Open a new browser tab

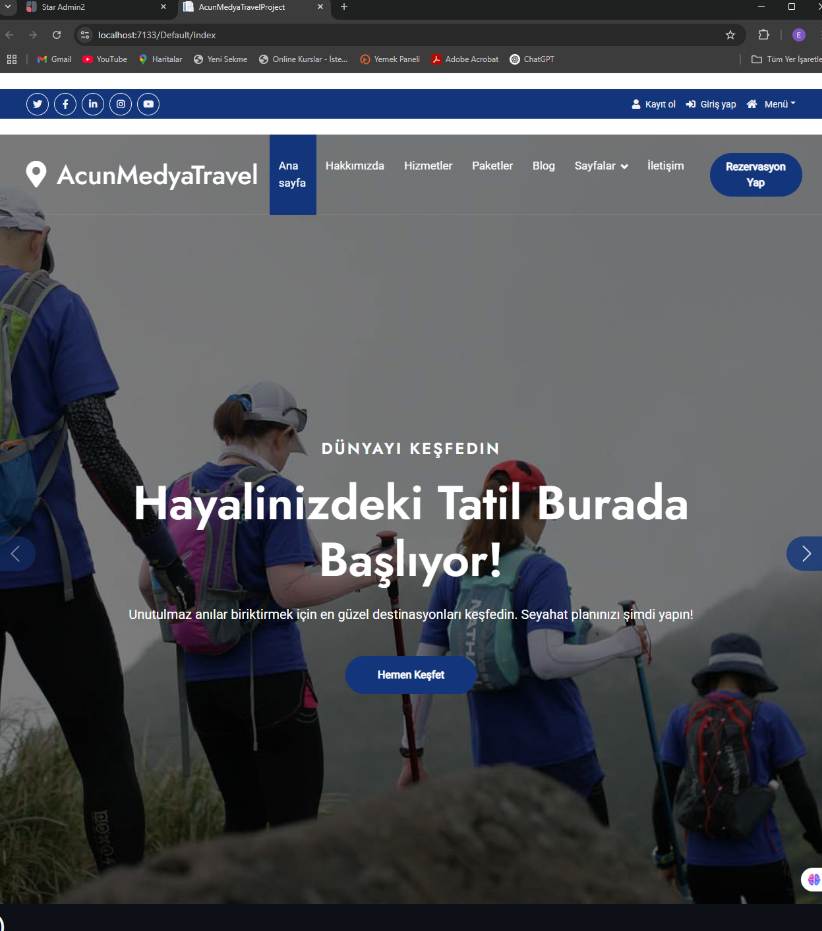(x=344, y=7)
